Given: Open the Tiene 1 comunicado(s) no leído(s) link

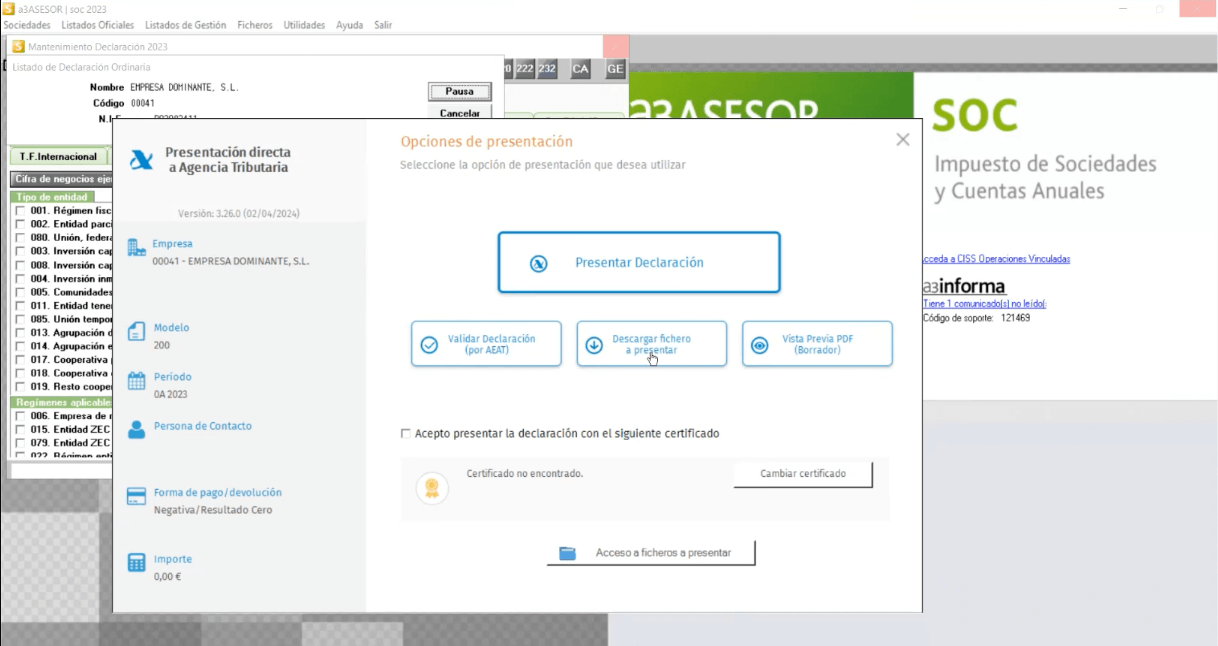Looking at the screenshot, I should coord(984,304).
